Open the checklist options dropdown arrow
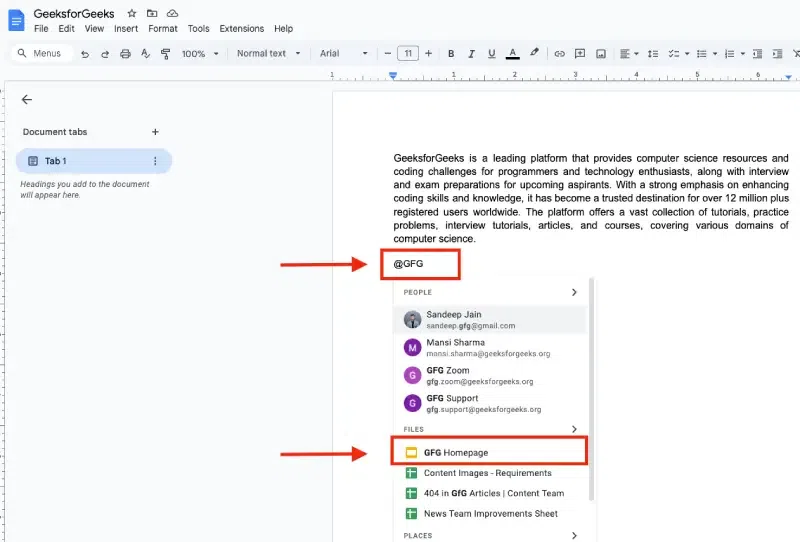Image resolution: width=800 pixels, height=542 pixels. pyautogui.click(x=687, y=54)
